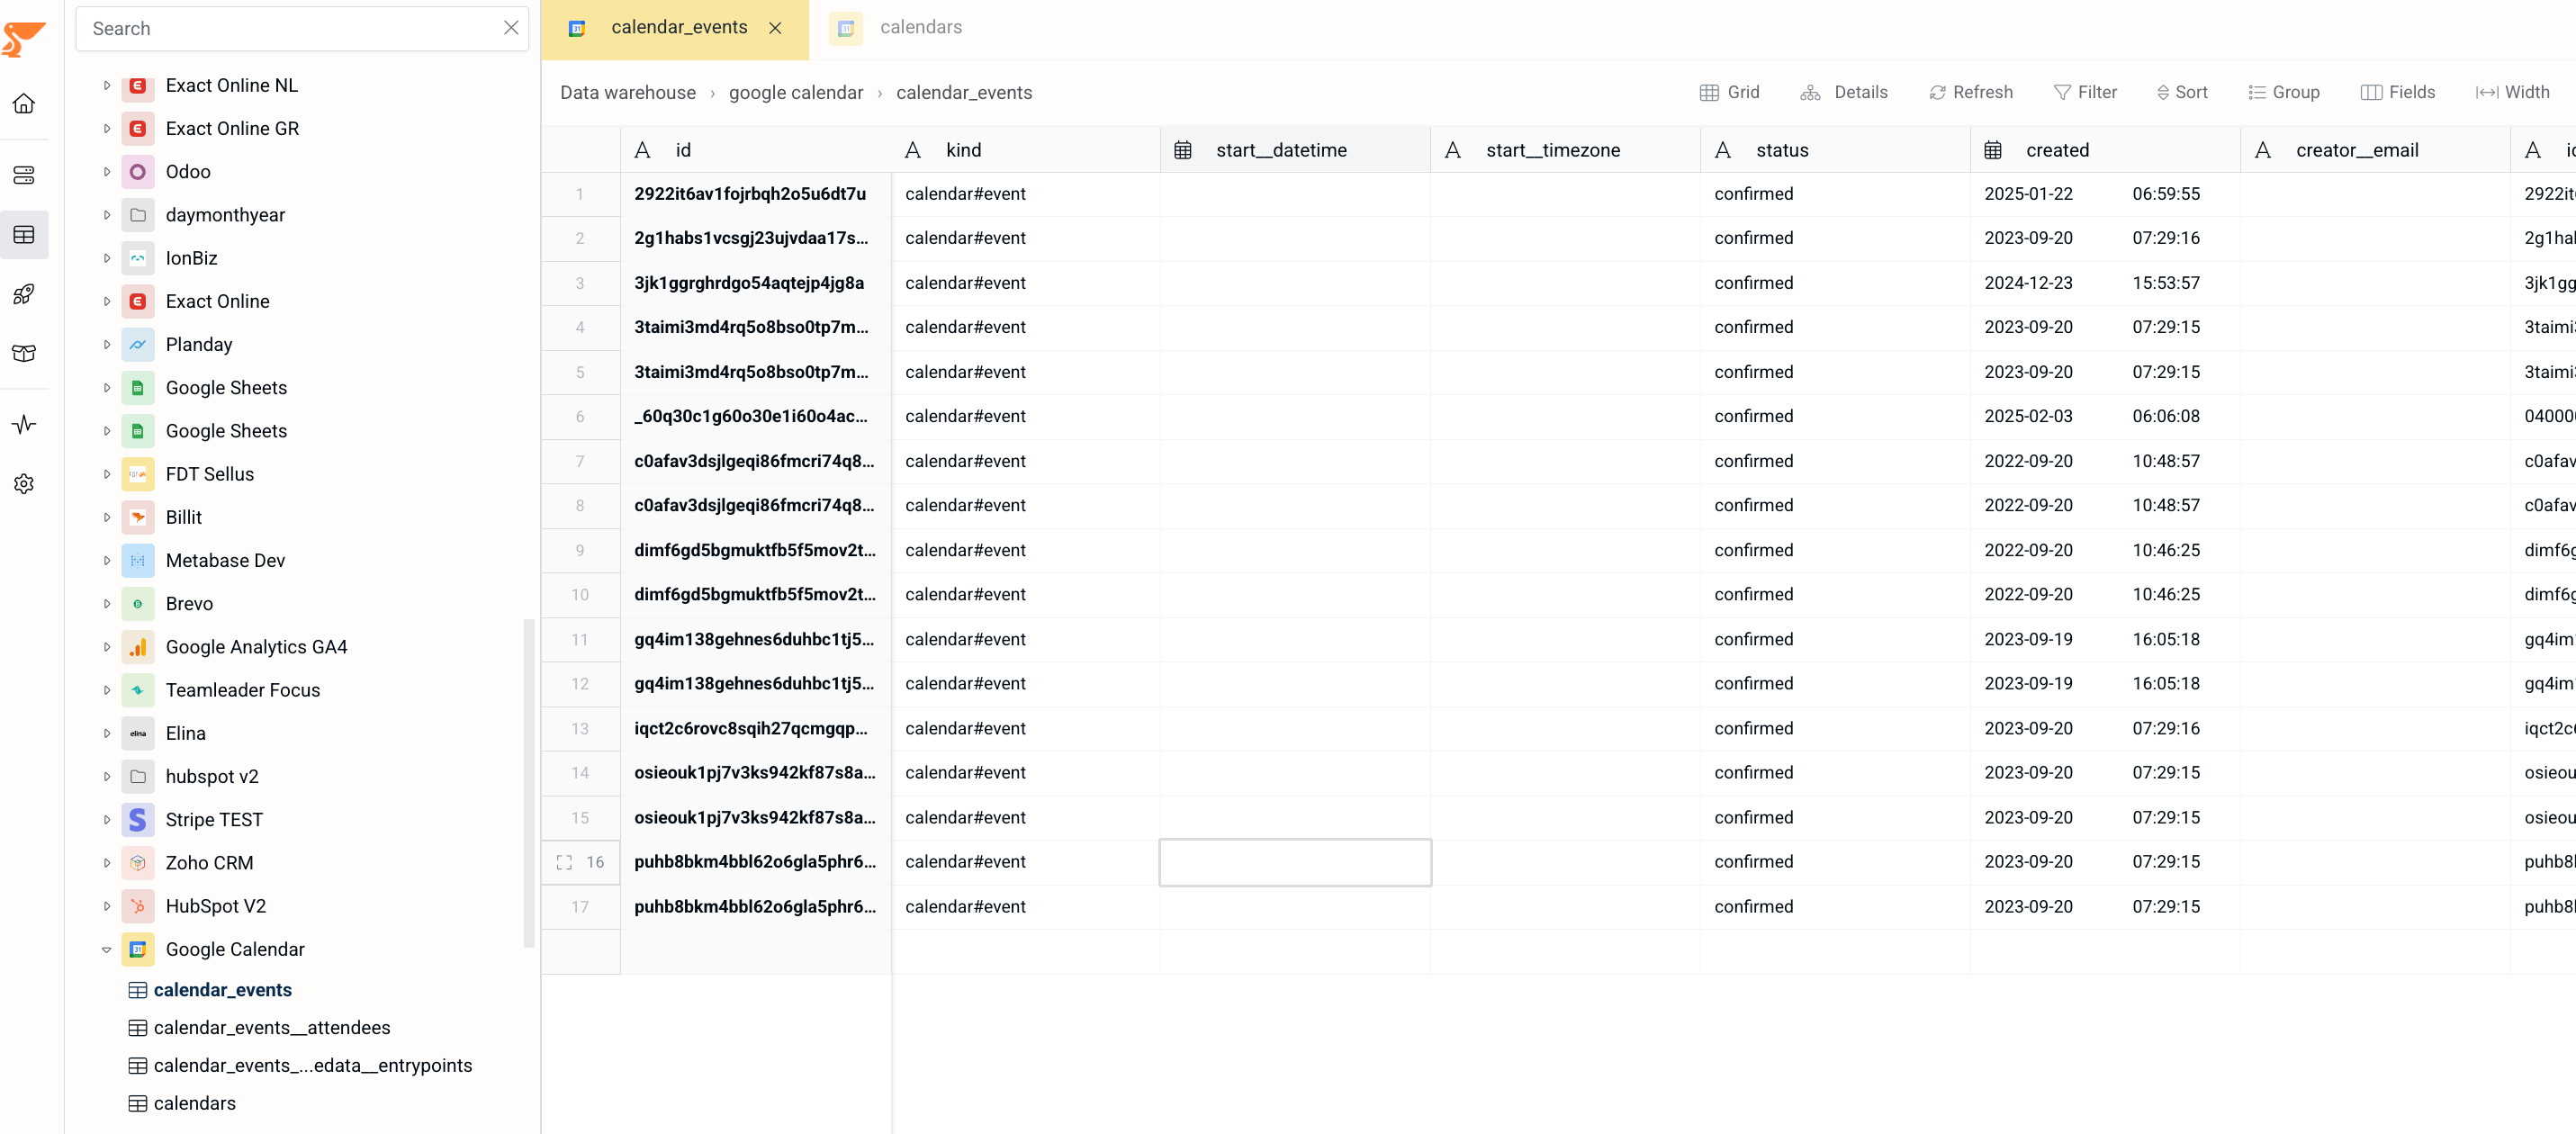The height and width of the screenshot is (1134, 2576).
Task: Click expand-row icon on row 16
Action: click(564, 863)
